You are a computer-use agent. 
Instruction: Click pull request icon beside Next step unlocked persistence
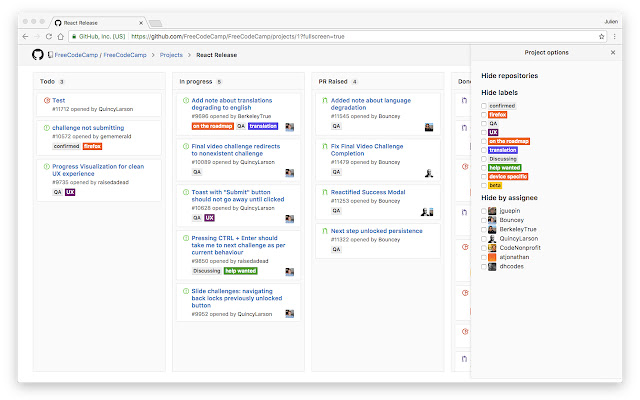[x=325, y=231]
